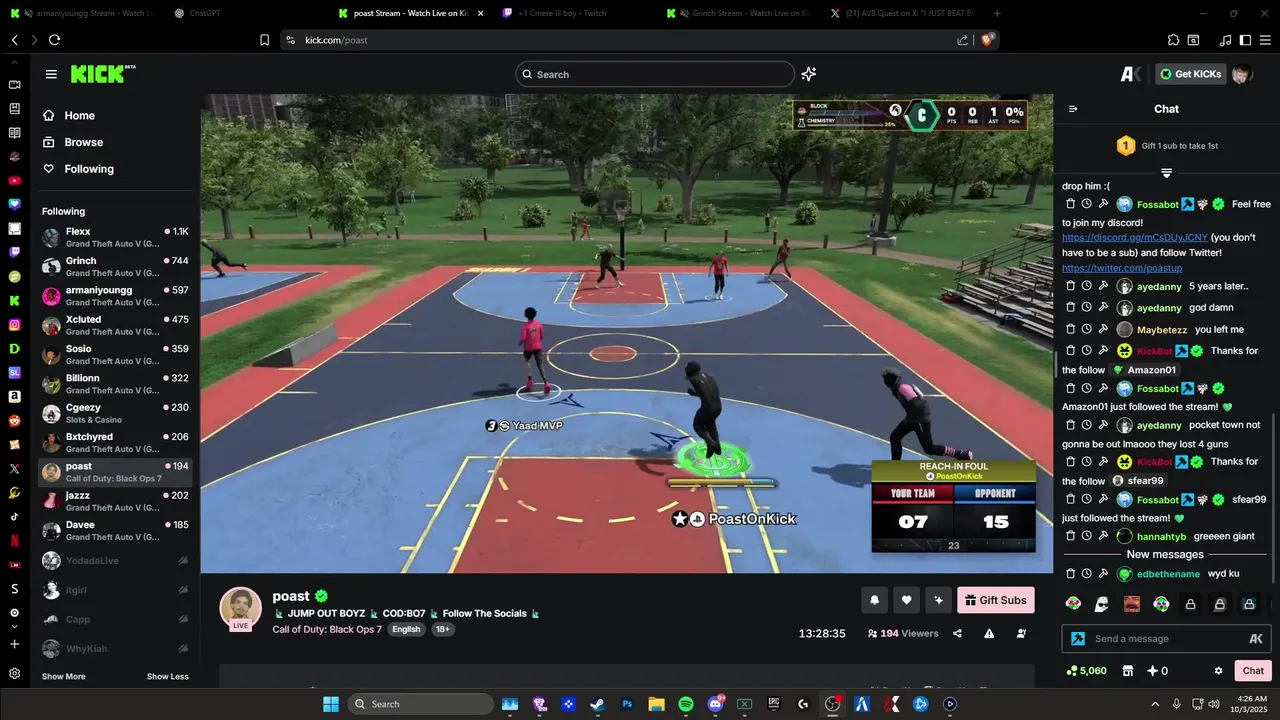Image resolution: width=1280 pixels, height=720 pixels.
Task: Open Davee channel in following list
Action: (115, 530)
